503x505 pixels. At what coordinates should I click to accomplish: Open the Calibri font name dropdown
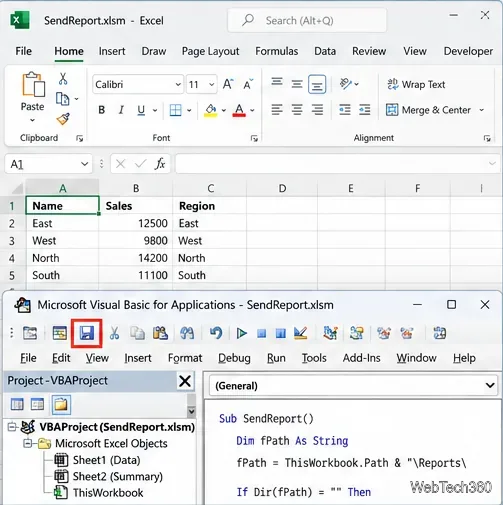(178, 85)
